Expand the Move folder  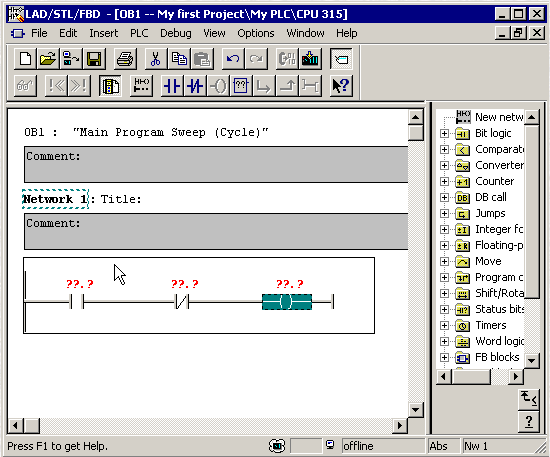pos(444,261)
